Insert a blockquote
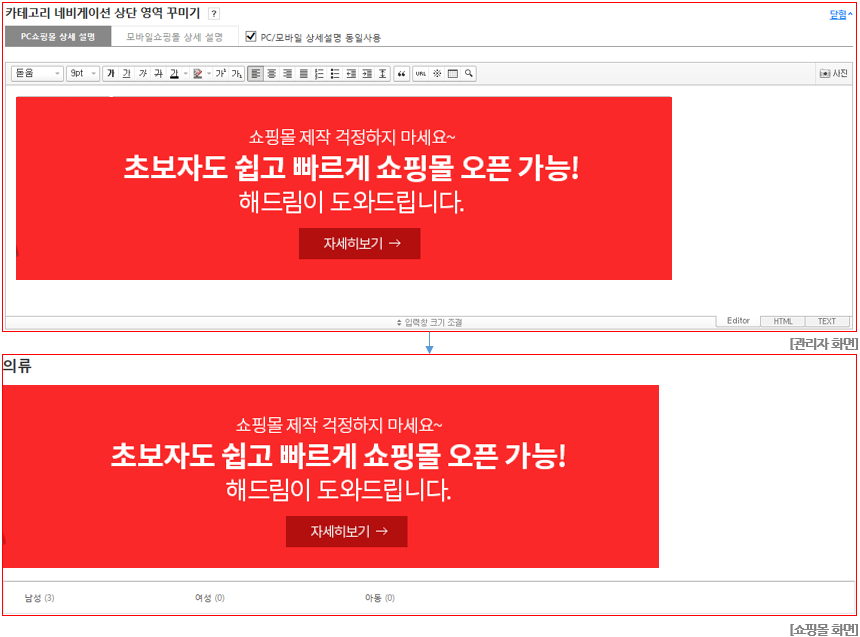 coord(401,74)
